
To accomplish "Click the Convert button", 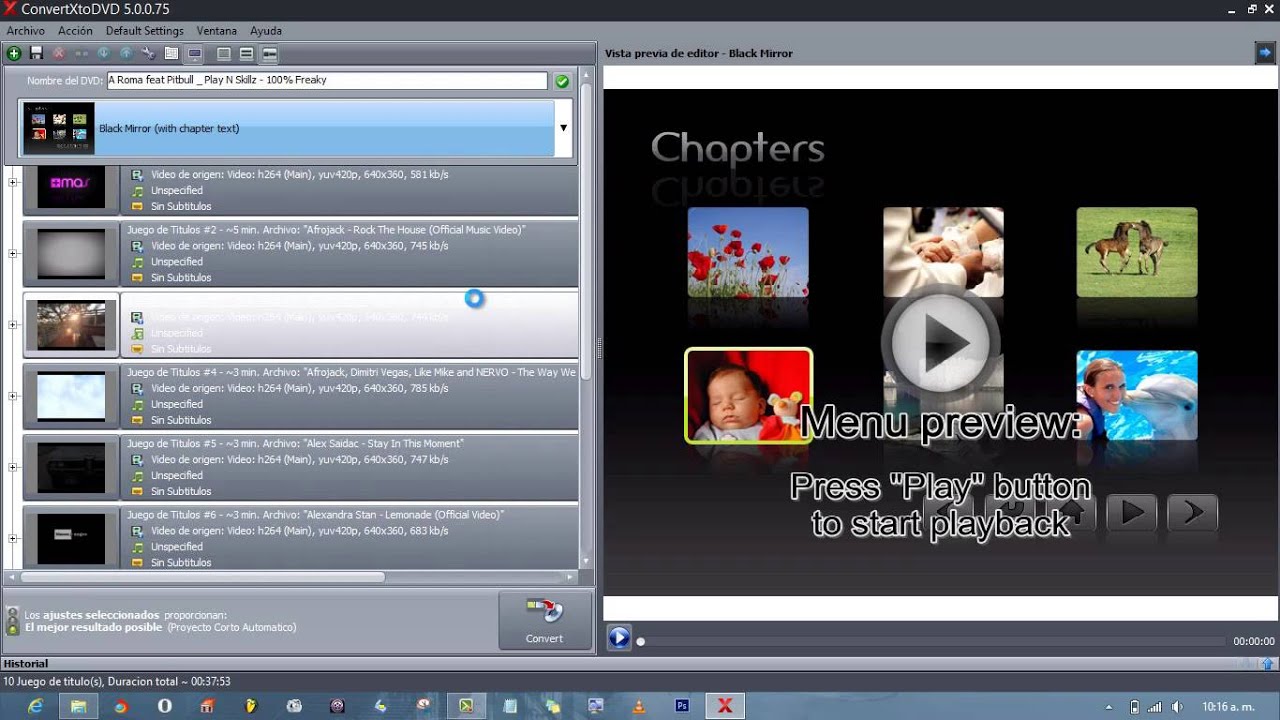I will tap(545, 620).
